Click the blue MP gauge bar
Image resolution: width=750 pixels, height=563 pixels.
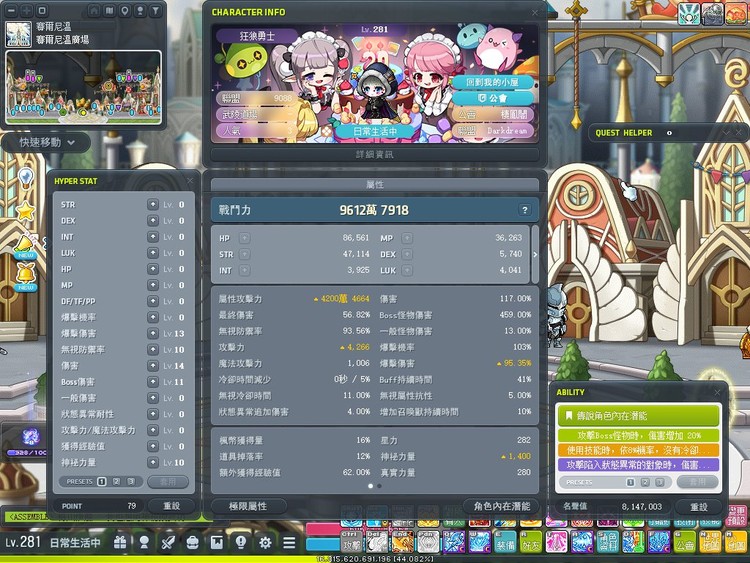[323, 545]
